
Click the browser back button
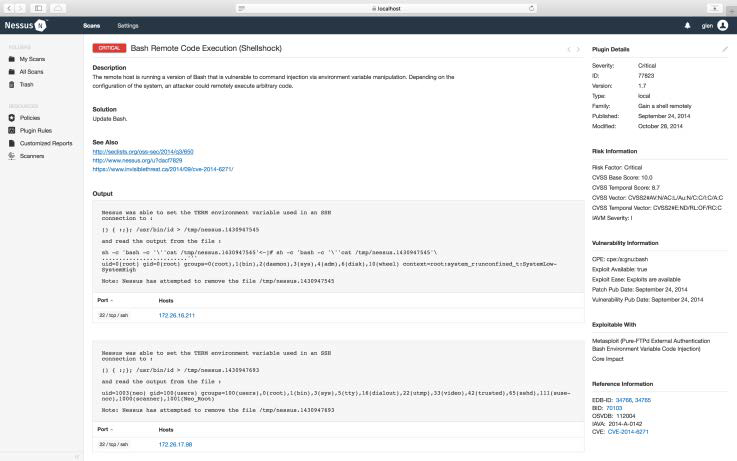click(9, 8)
